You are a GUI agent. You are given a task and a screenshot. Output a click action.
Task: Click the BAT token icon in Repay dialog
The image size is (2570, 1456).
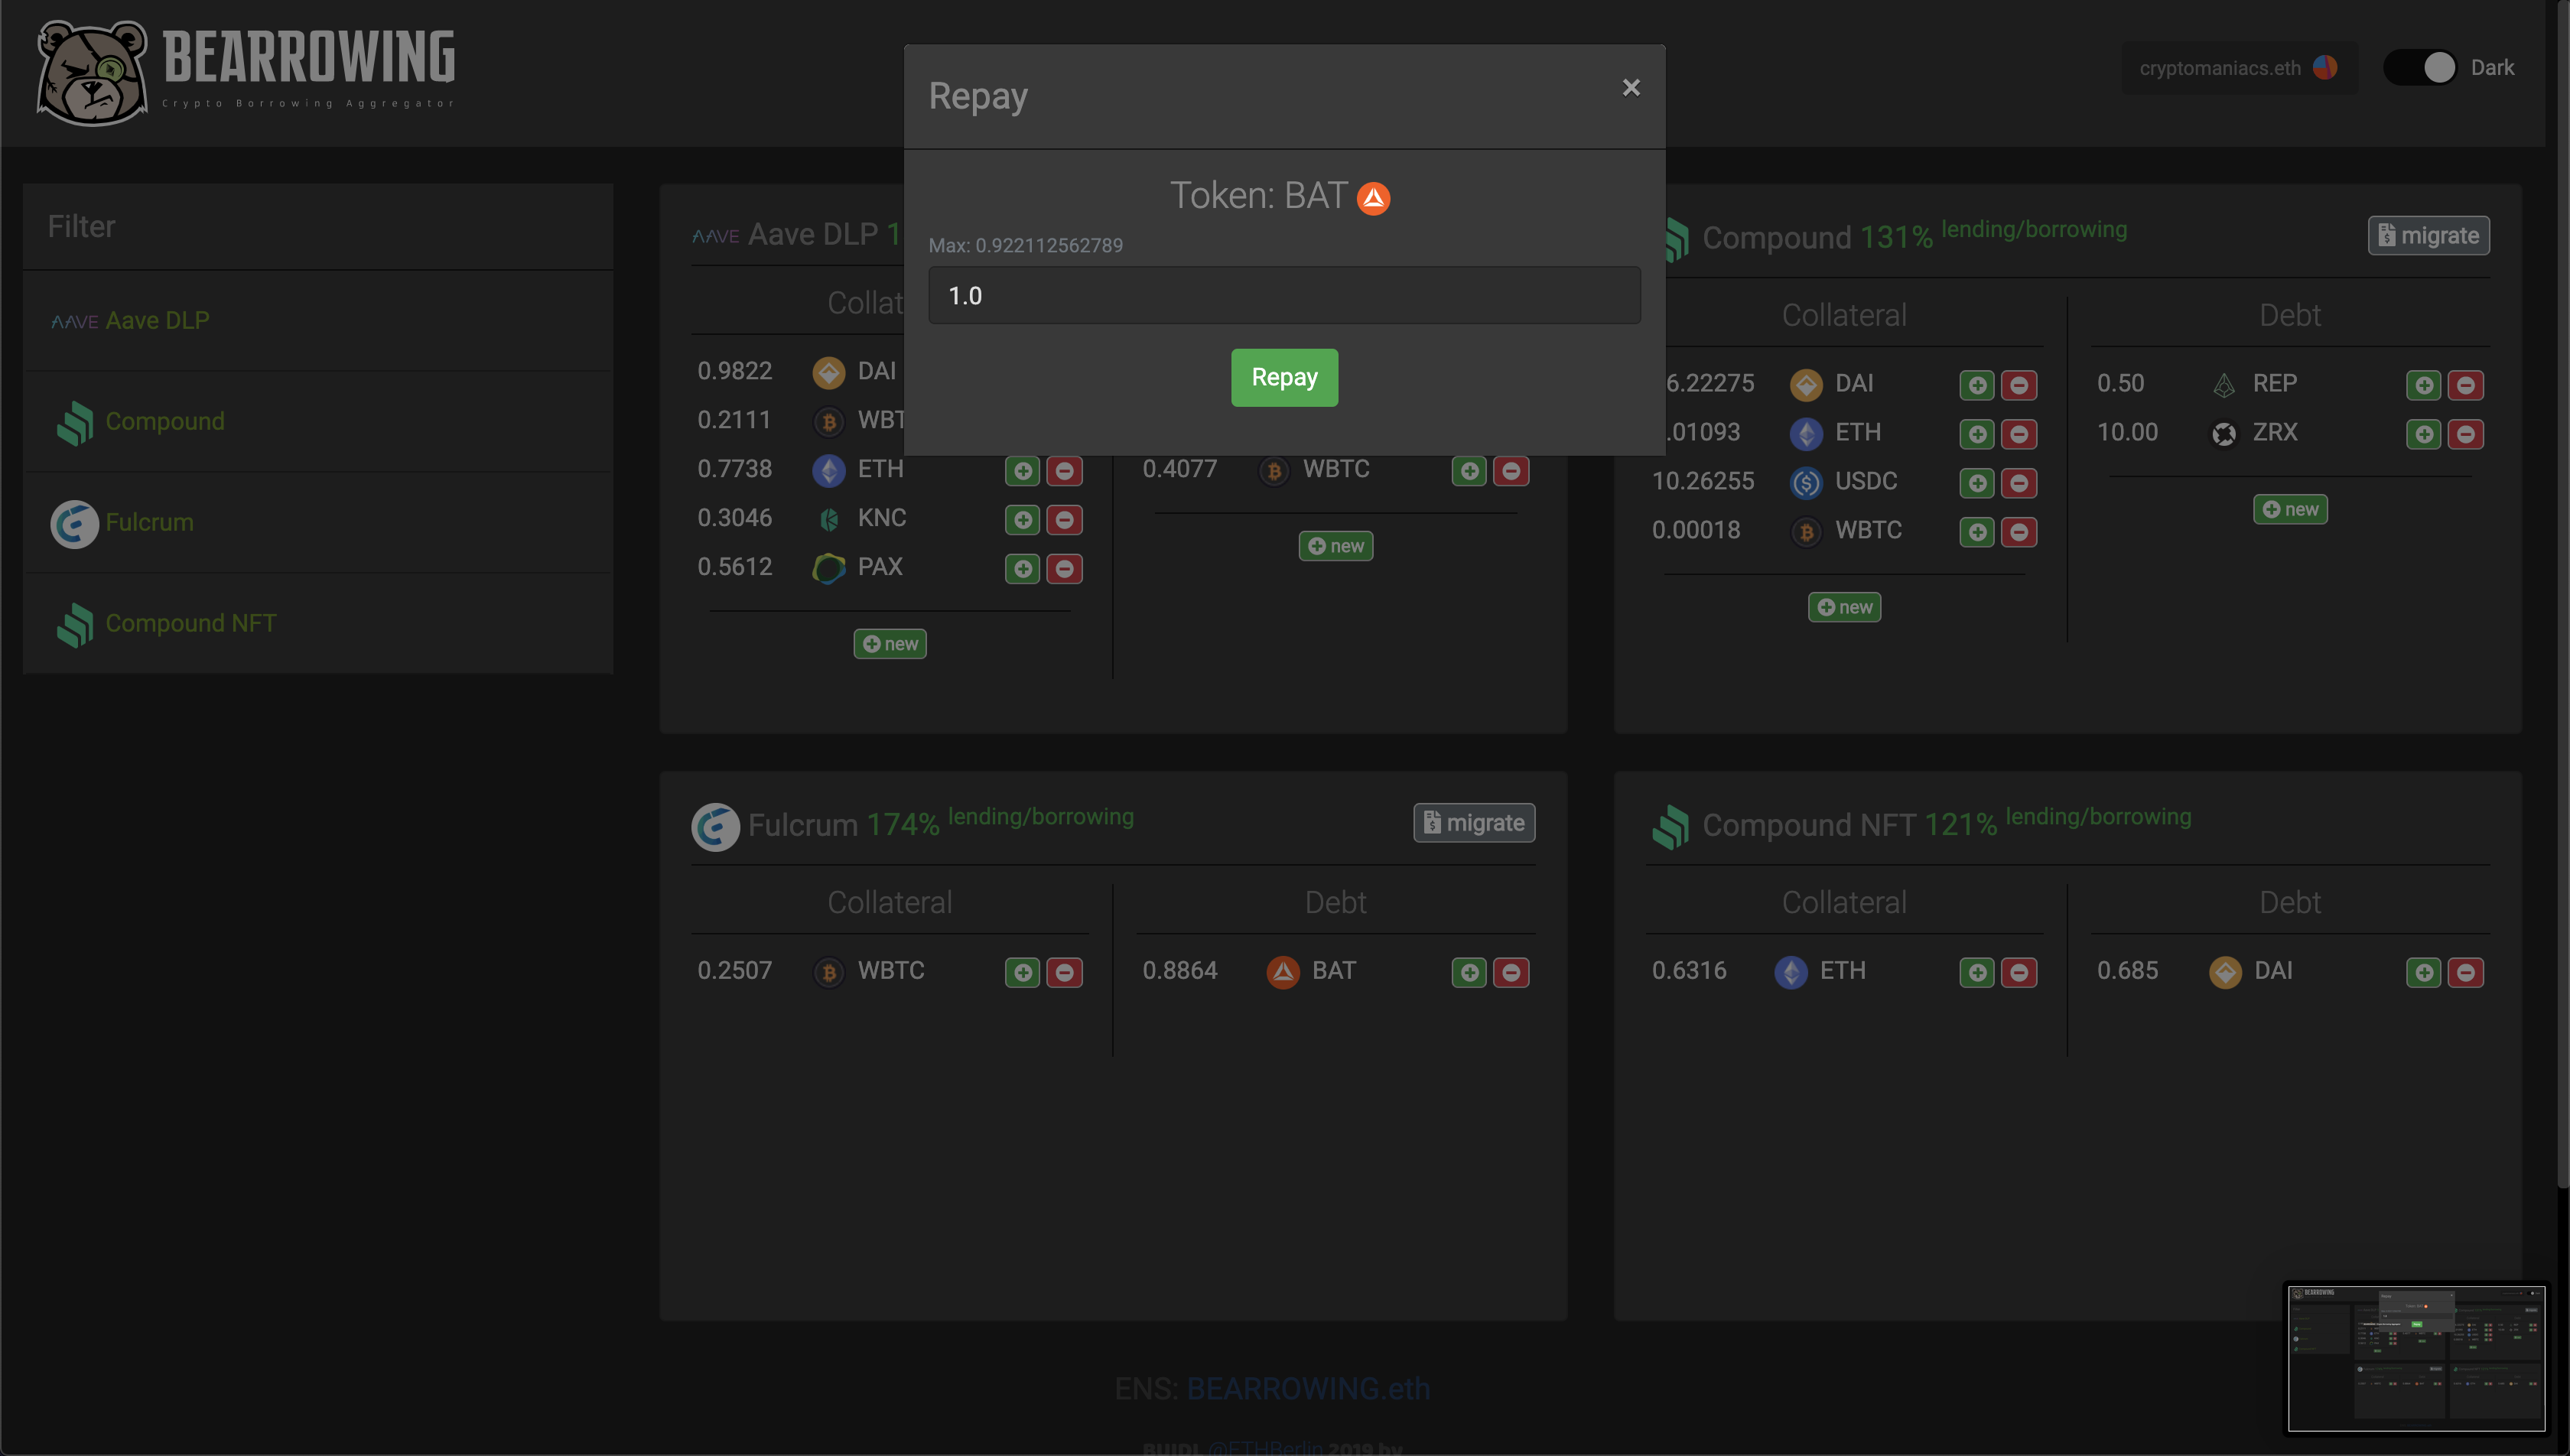(x=1373, y=198)
